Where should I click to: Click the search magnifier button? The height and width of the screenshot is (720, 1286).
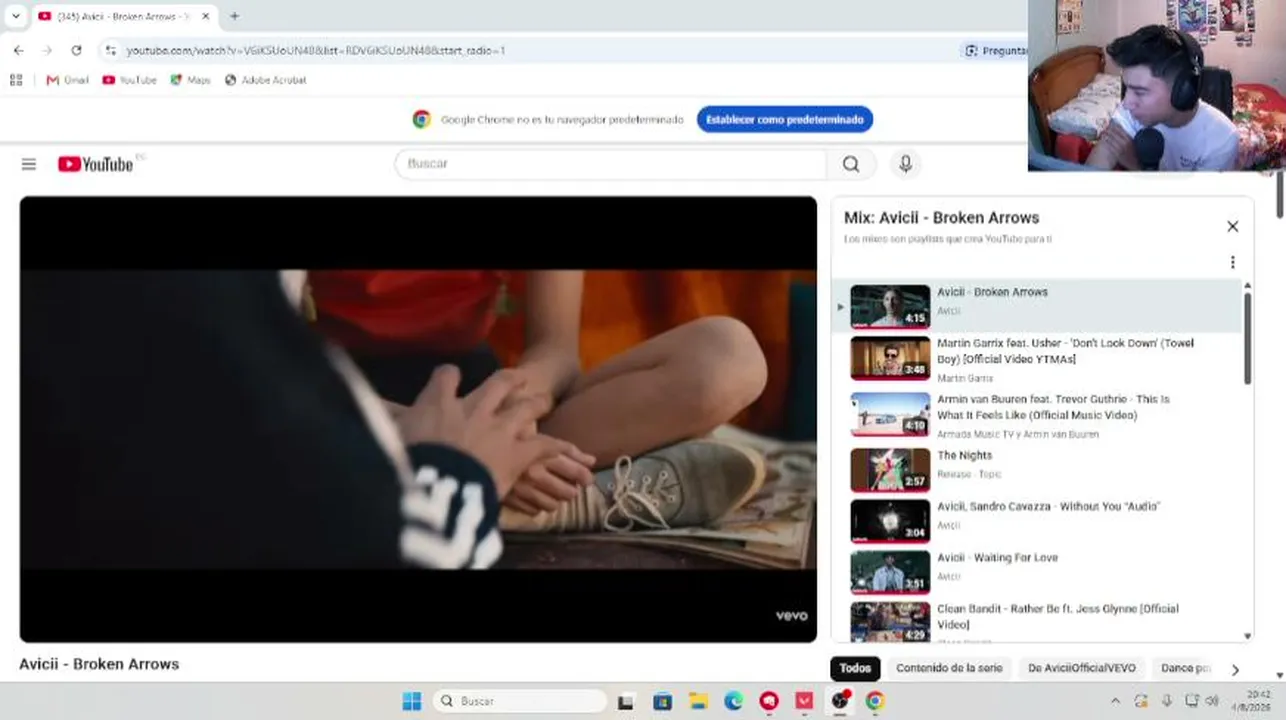pyautogui.click(x=851, y=164)
